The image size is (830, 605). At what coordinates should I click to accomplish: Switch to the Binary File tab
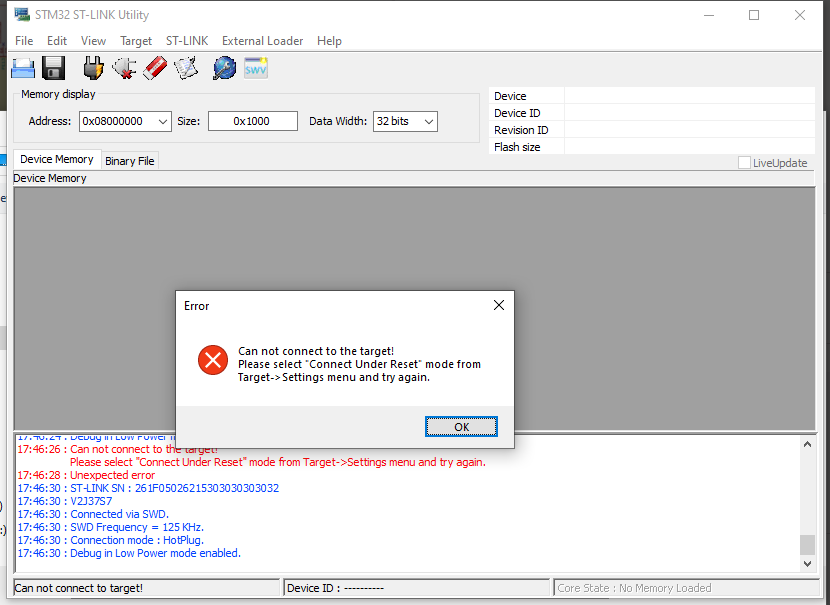coord(130,161)
